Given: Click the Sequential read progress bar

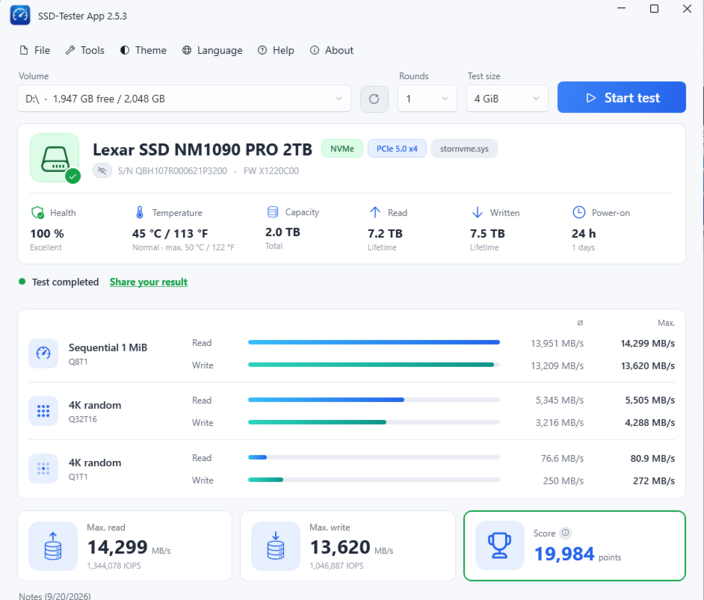Looking at the screenshot, I should coord(374,342).
